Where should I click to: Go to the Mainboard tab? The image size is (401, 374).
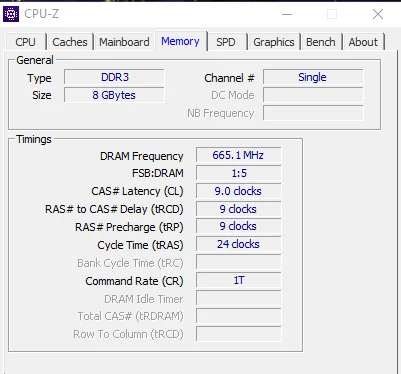click(x=124, y=42)
